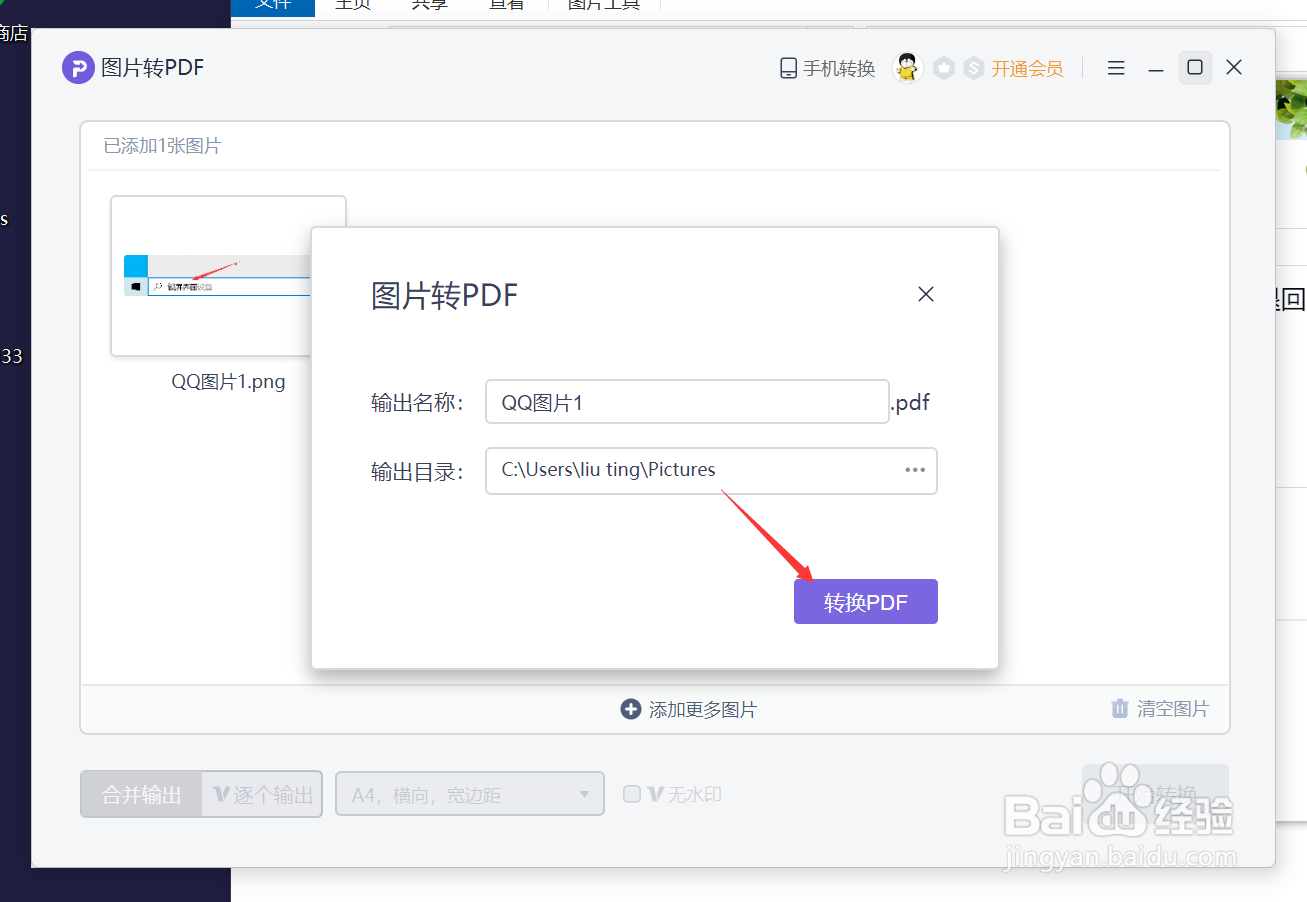Click the coin recharge icon

coord(973,67)
